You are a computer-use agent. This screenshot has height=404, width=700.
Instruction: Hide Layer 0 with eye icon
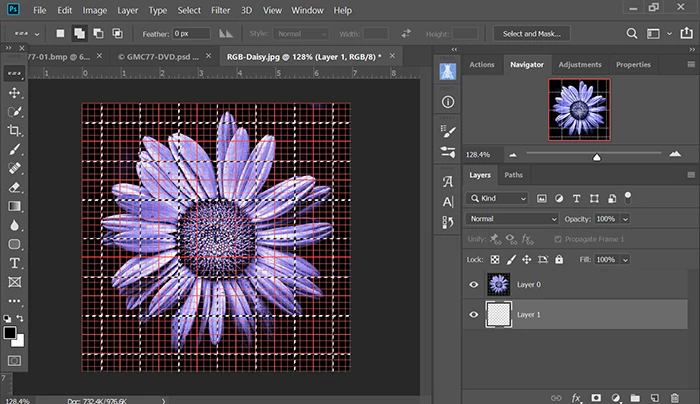pos(474,285)
